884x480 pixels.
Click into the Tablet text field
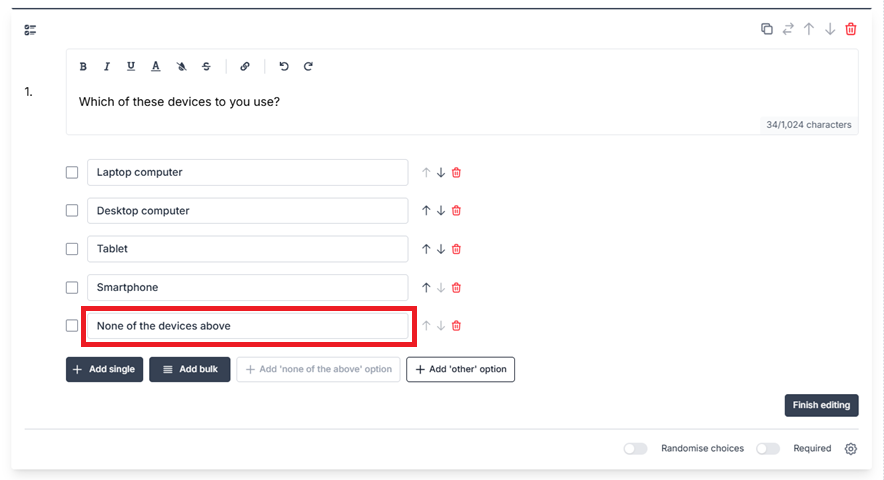(x=247, y=249)
